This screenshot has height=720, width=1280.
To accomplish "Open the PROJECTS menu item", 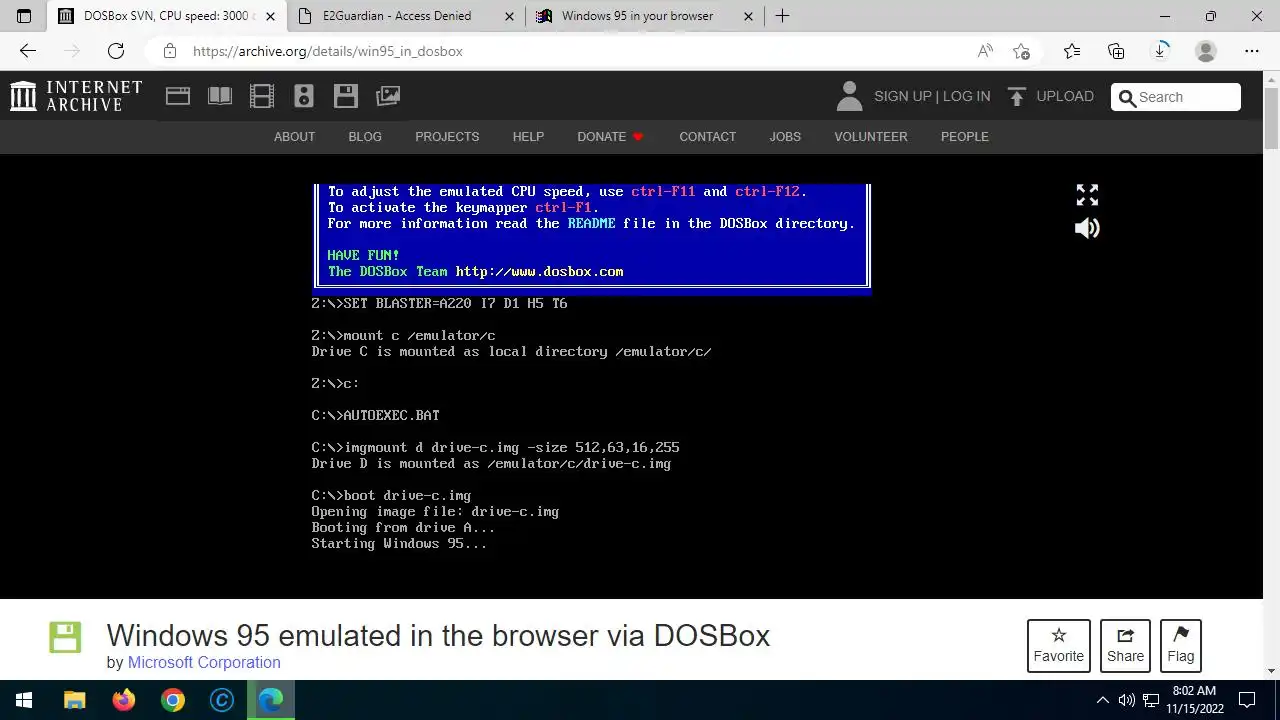I will [447, 136].
